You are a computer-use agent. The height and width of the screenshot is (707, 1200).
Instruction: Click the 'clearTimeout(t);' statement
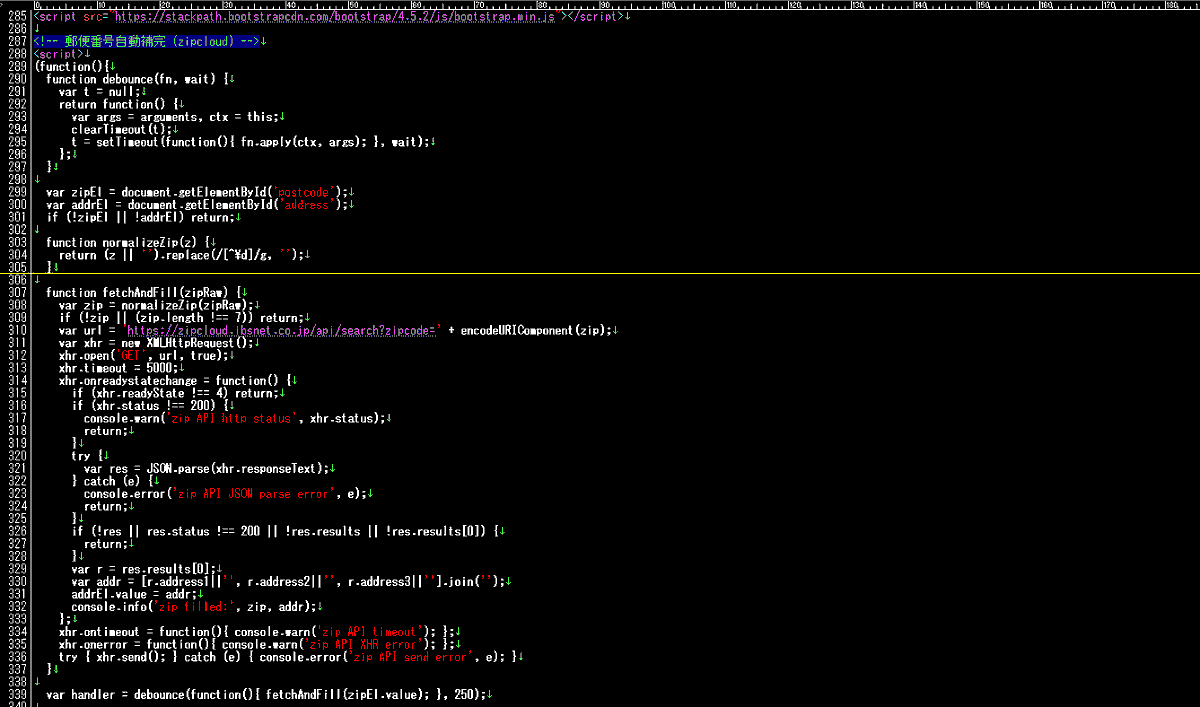121,129
